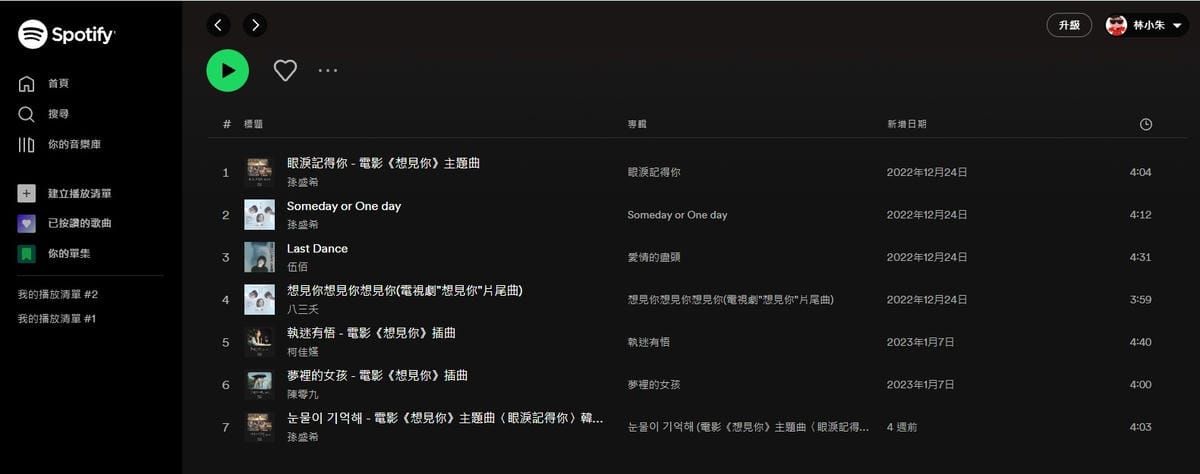The width and height of the screenshot is (1200, 474).
Task: Click the 4 週前 added date
Action: coord(902,427)
